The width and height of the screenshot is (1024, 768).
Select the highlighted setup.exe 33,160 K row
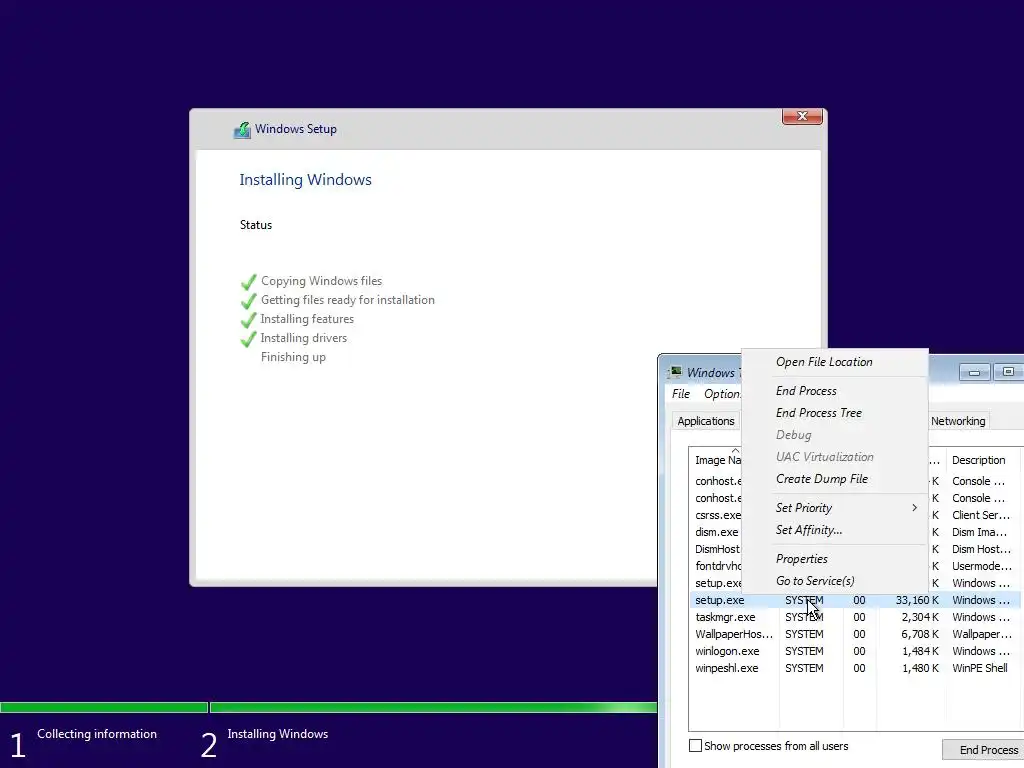tap(856, 600)
